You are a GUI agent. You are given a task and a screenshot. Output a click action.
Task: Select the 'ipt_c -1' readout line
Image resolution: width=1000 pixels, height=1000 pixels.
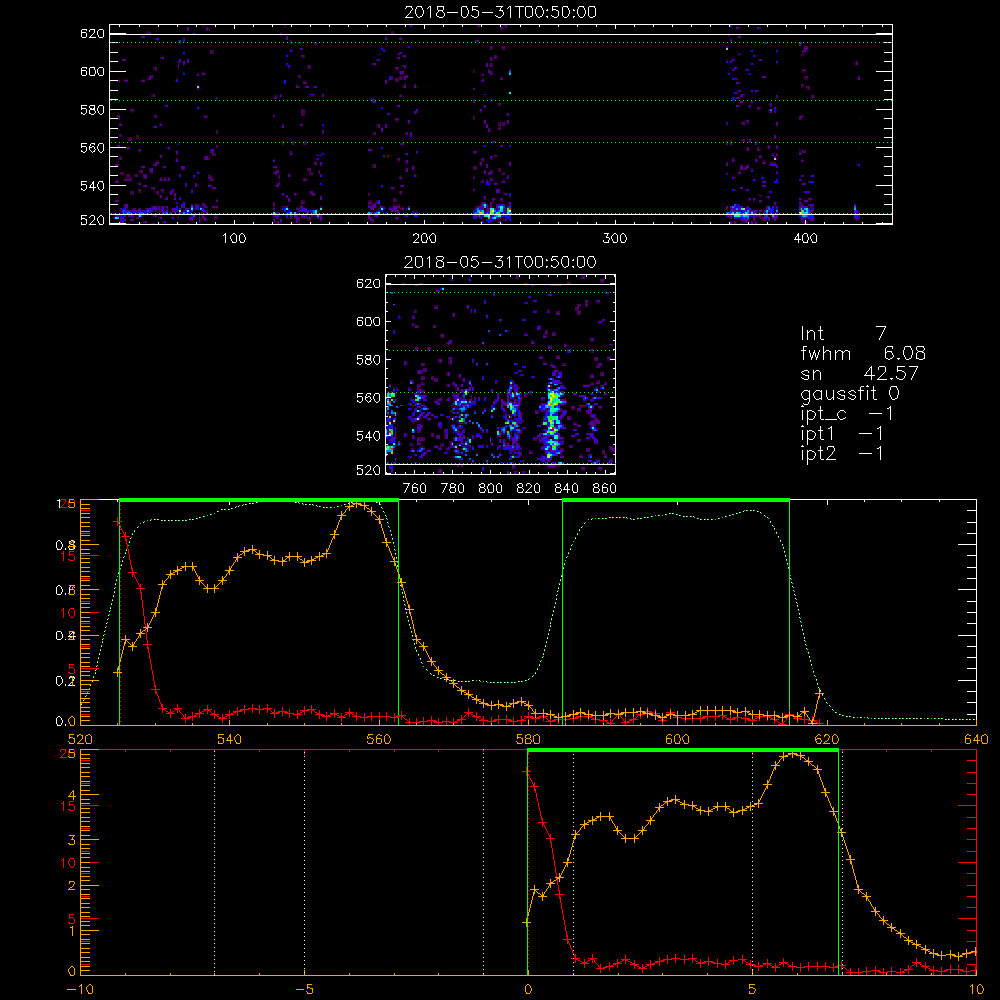(x=846, y=414)
